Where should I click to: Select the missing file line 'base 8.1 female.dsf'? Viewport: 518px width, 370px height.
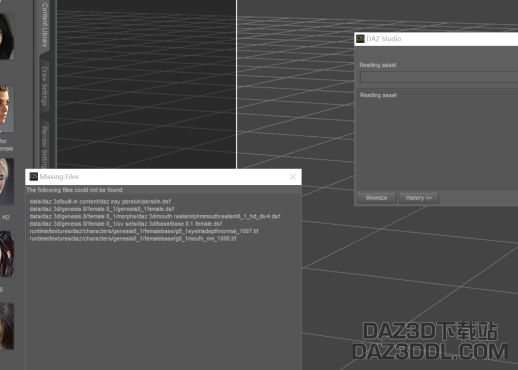coord(126,224)
